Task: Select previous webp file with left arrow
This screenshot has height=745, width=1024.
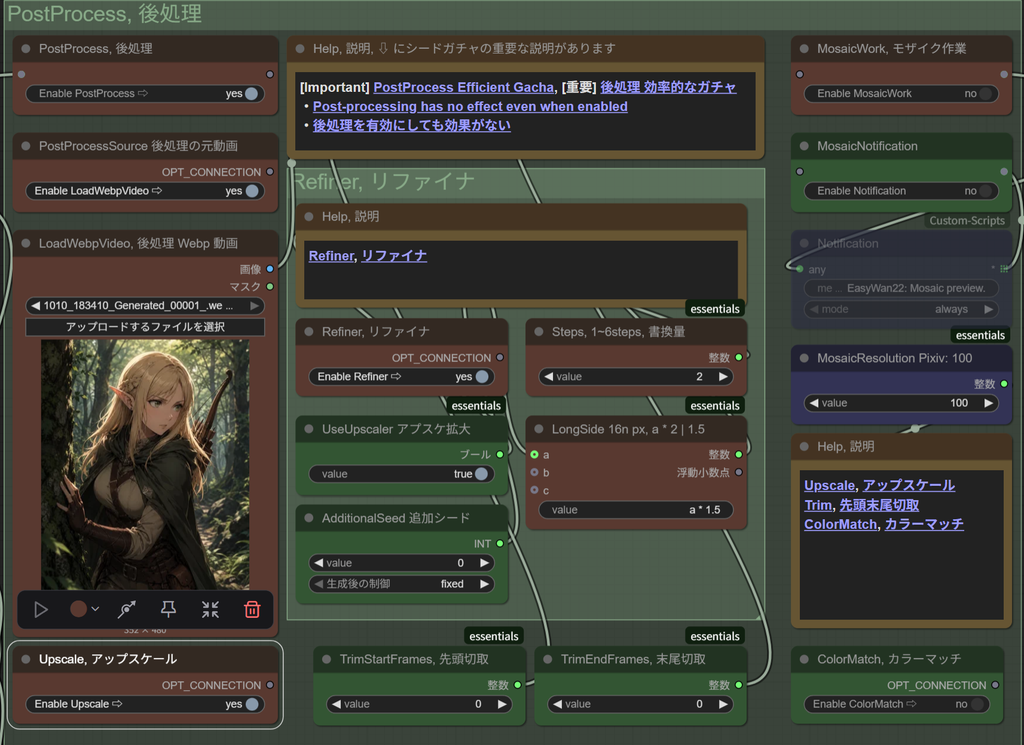Action: [36, 306]
